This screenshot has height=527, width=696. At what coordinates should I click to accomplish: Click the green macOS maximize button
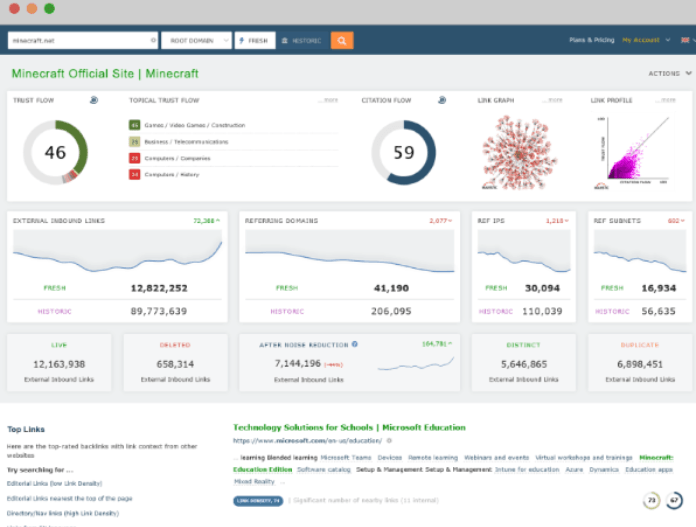point(49,8)
